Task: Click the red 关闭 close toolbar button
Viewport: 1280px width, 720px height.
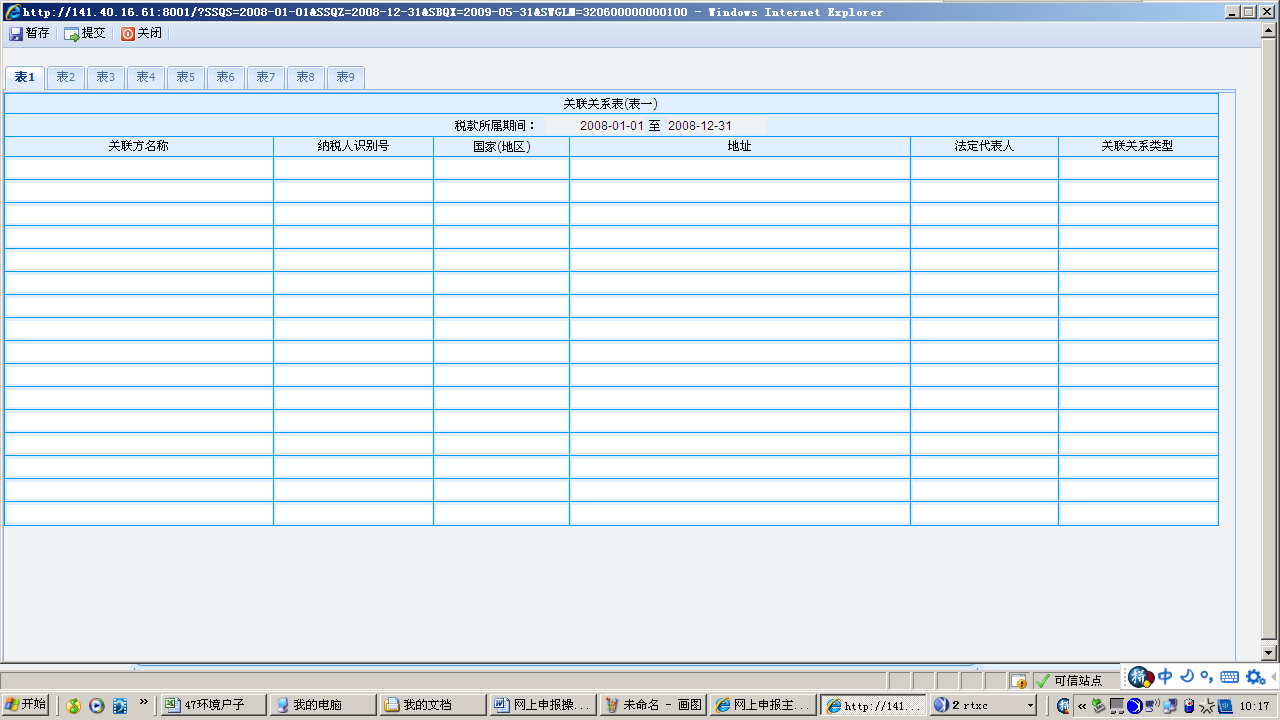Action: click(x=141, y=33)
